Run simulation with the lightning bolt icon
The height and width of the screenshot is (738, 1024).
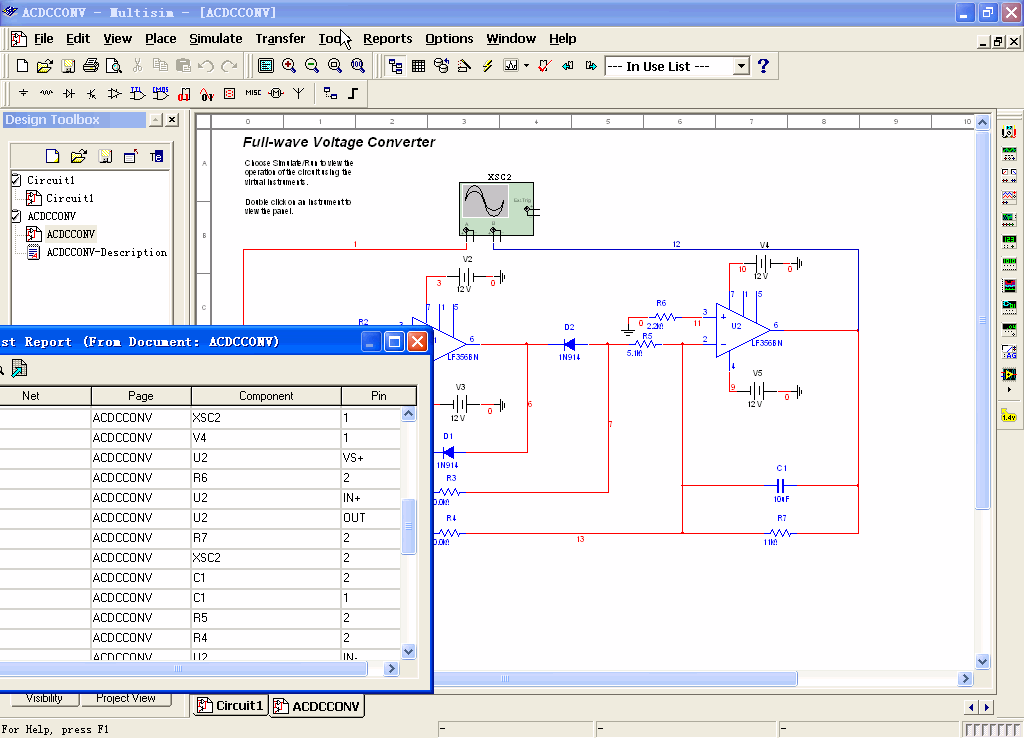point(487,66)
